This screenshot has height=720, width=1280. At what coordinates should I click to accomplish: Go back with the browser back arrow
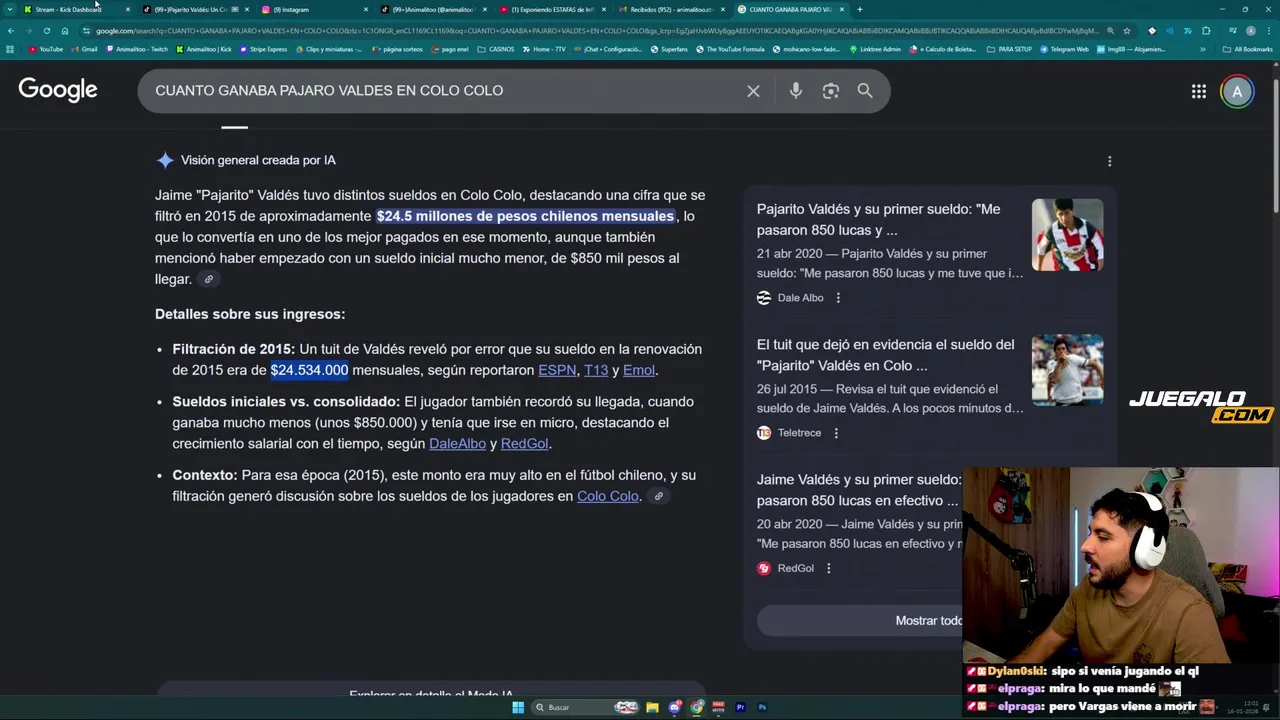pos(11,31)
